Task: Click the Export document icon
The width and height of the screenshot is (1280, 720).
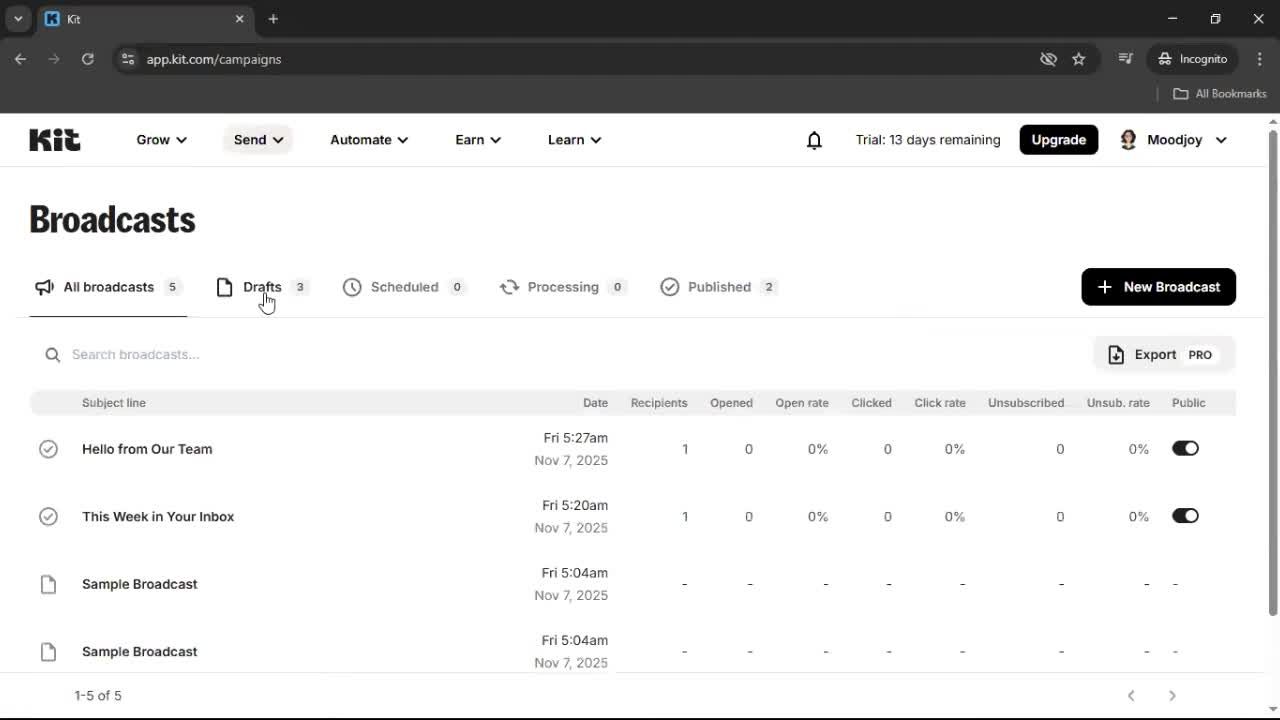Action: tap(1116, 354)
